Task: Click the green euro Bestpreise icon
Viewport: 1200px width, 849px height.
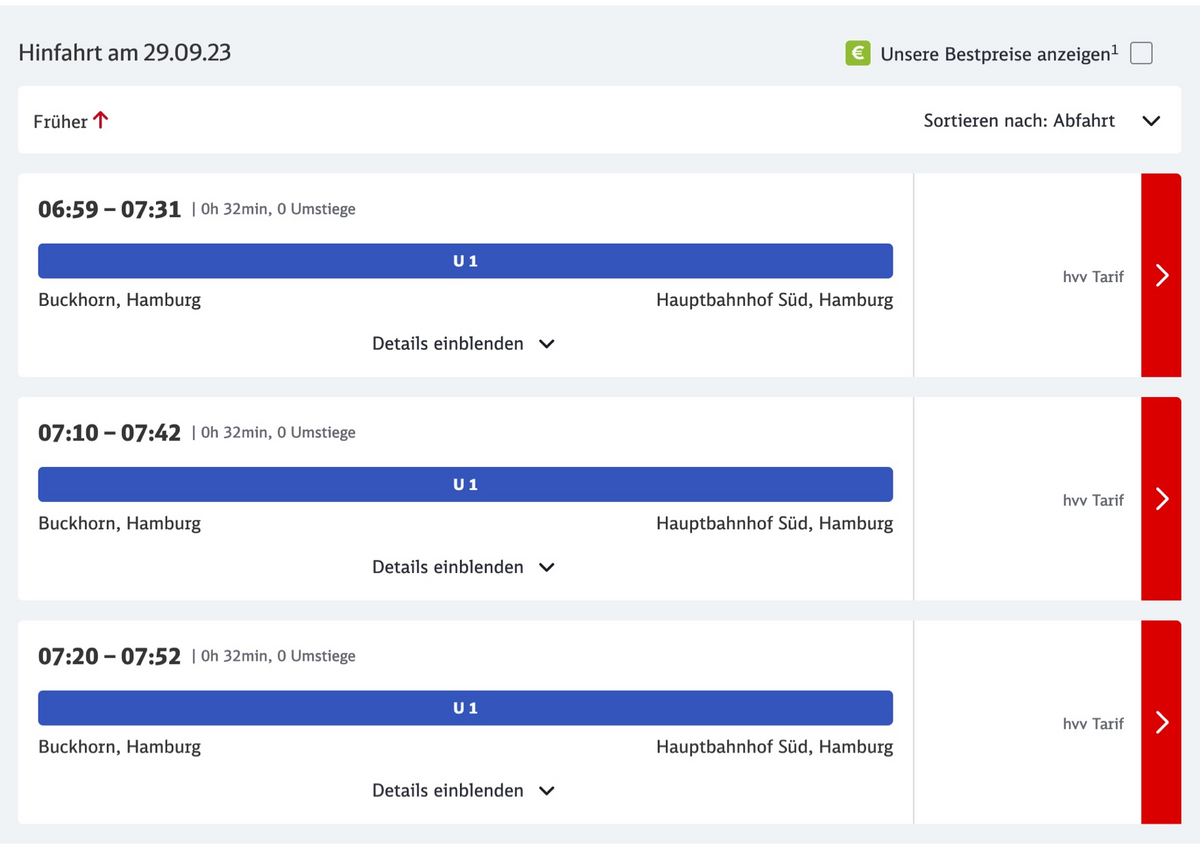Action: (858, 54)
